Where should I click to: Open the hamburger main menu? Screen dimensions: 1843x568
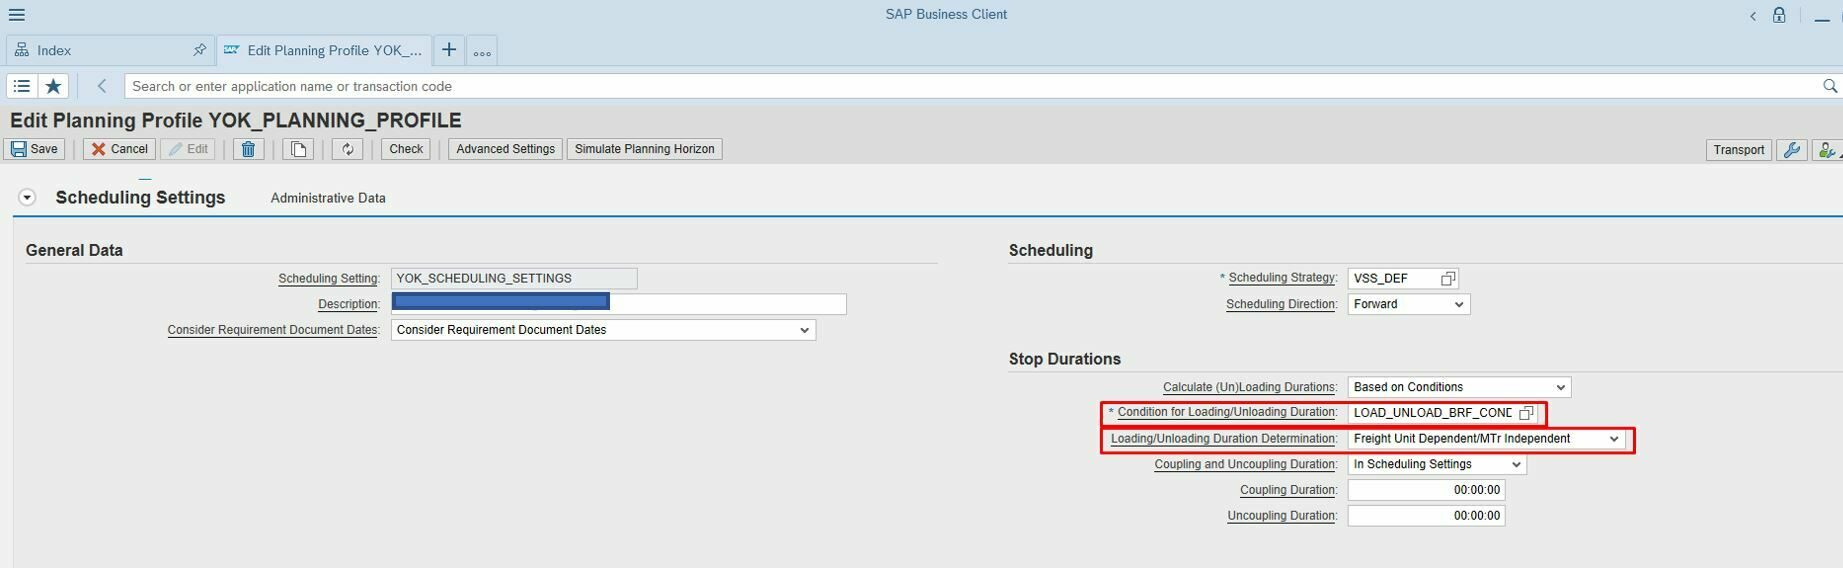pyautogui.click(x=17, y=15)
